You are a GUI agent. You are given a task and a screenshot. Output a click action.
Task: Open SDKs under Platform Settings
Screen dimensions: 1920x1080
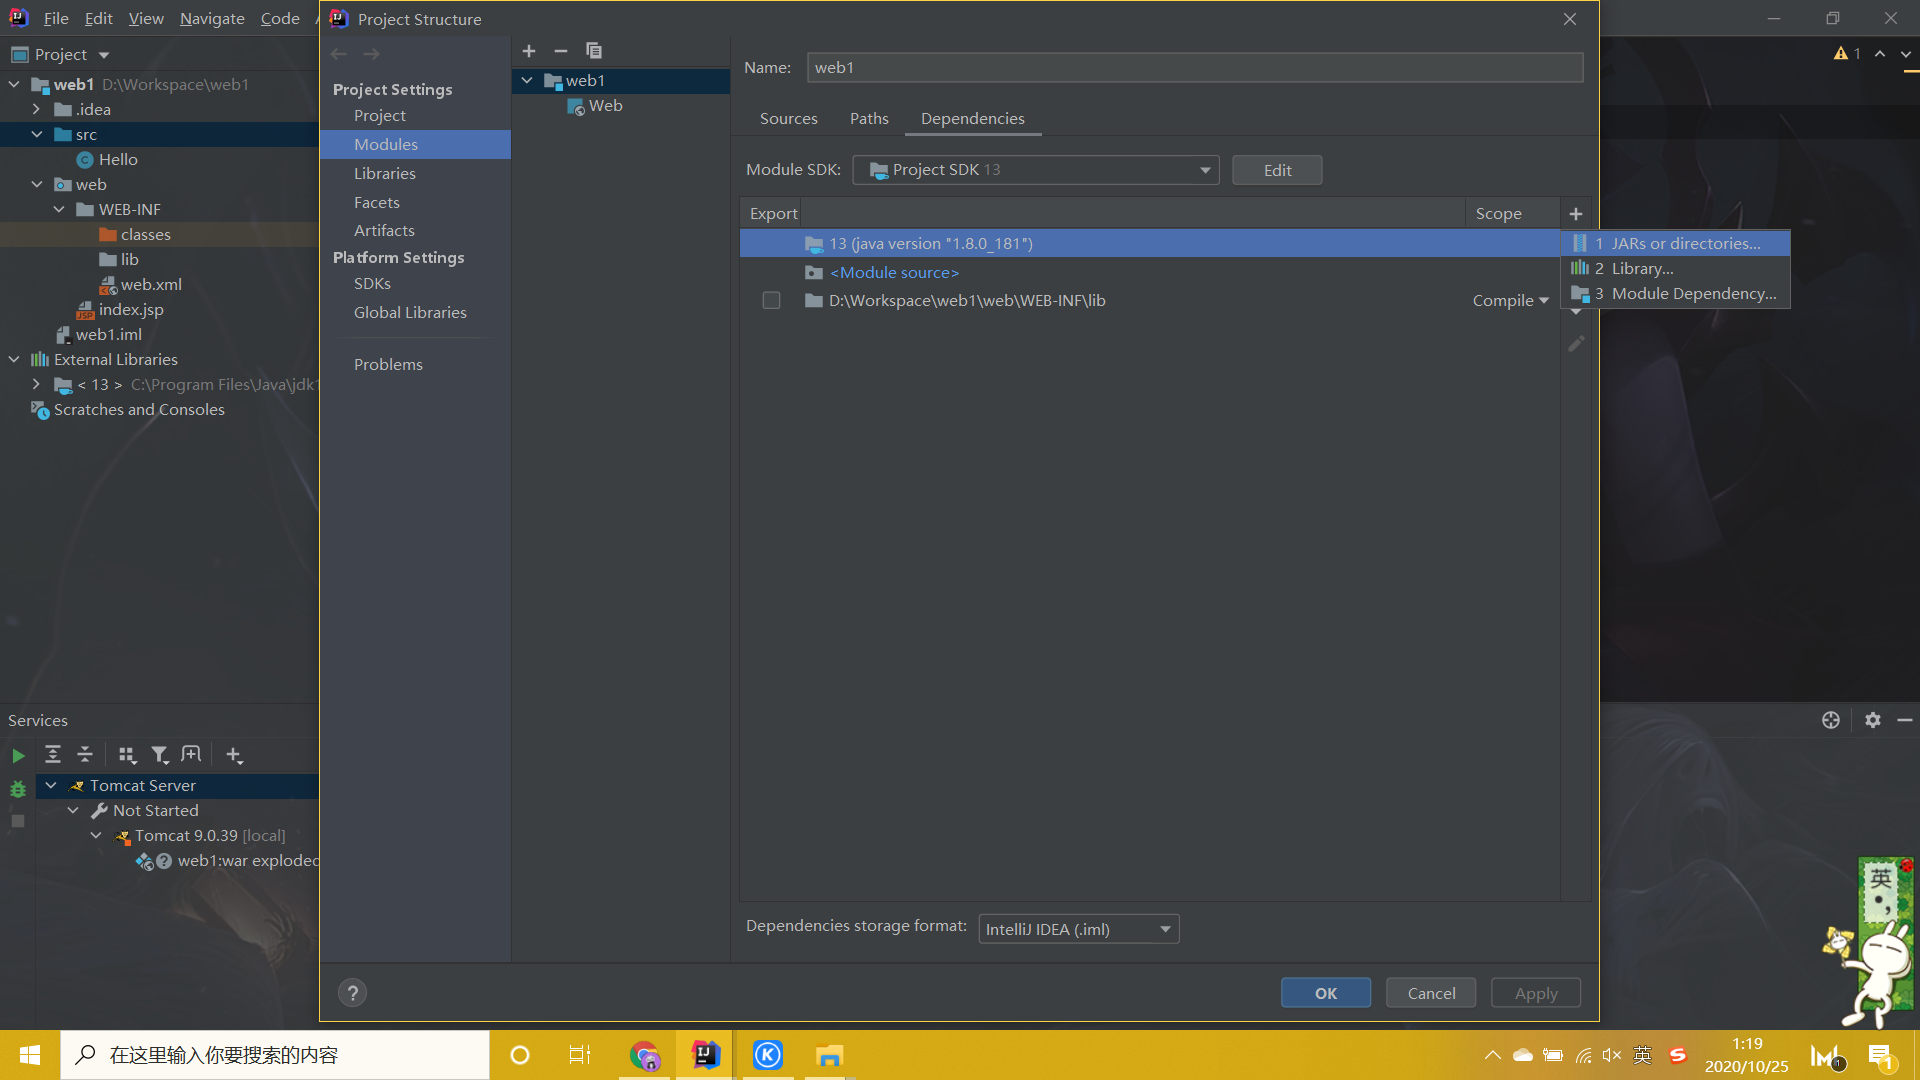(x=372, y=284)
